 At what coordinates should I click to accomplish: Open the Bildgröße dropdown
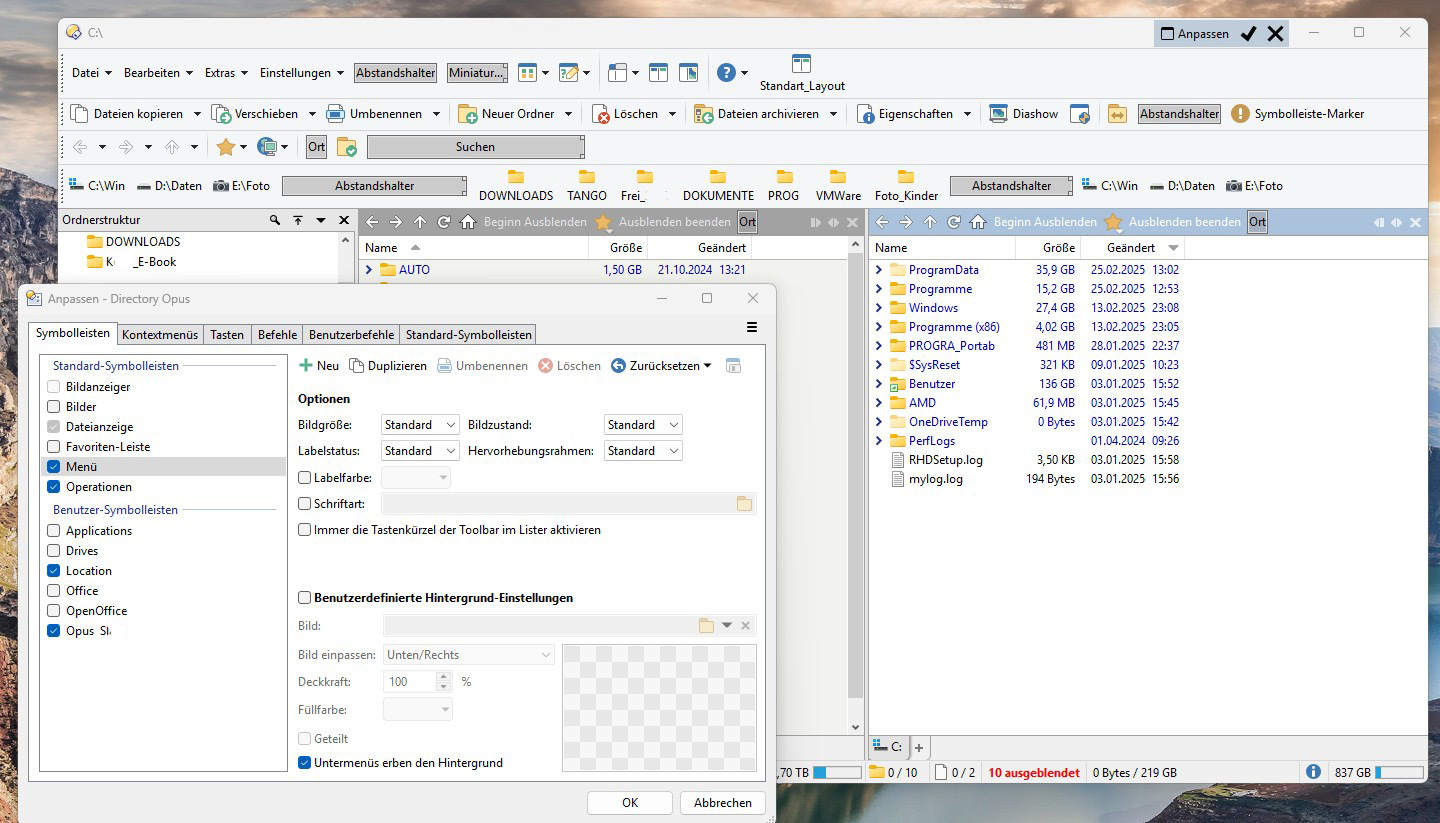420,425
